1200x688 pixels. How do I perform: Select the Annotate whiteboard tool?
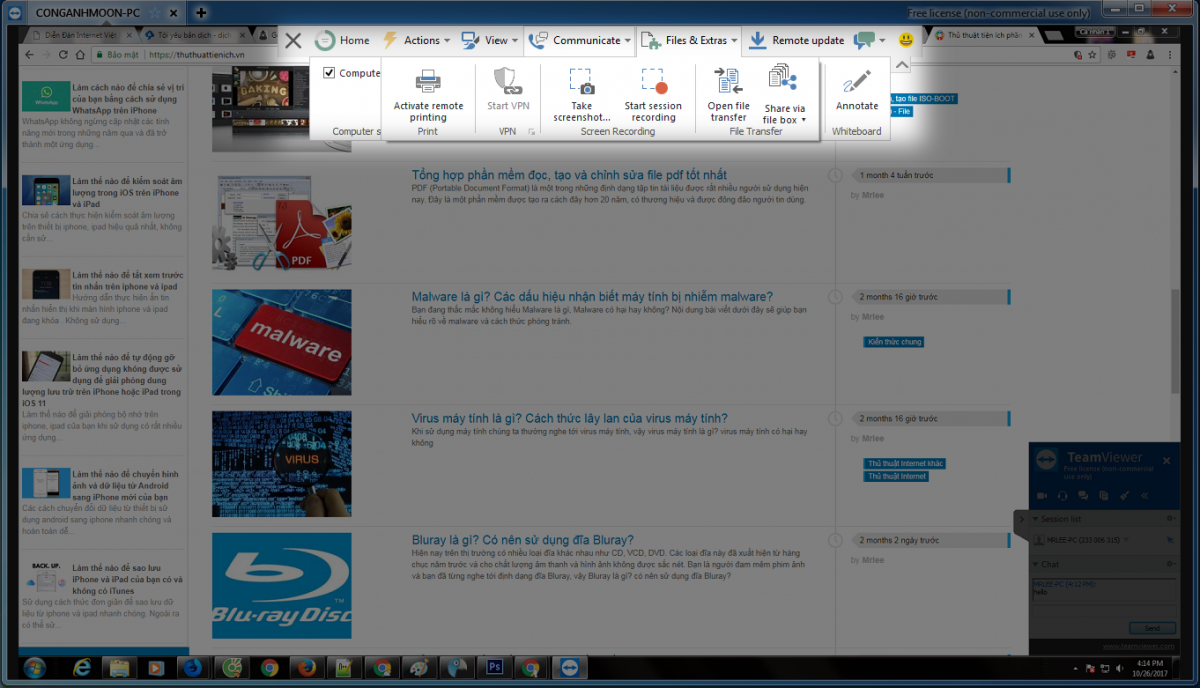(857, 82)
